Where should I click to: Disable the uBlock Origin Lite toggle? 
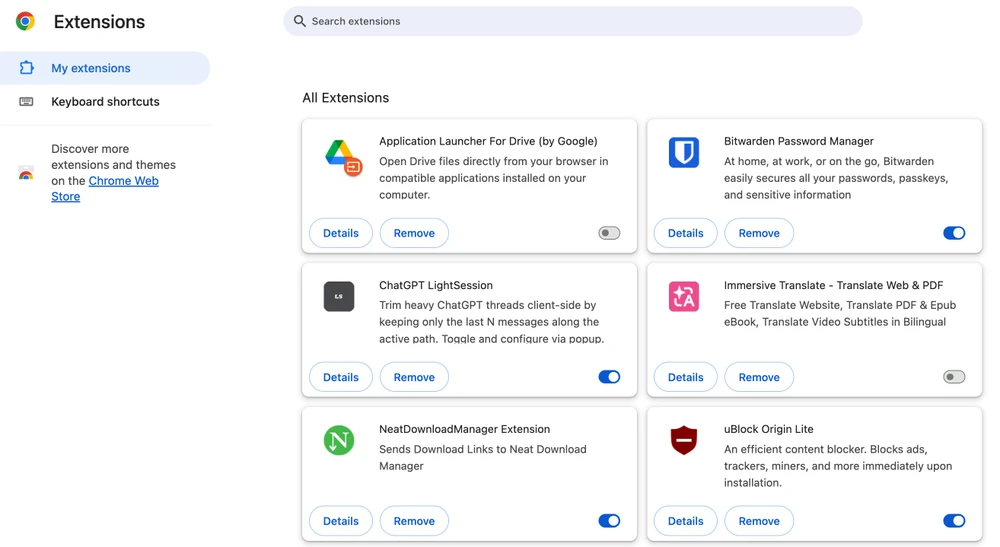pyautogui.click(x=954, y=521)
